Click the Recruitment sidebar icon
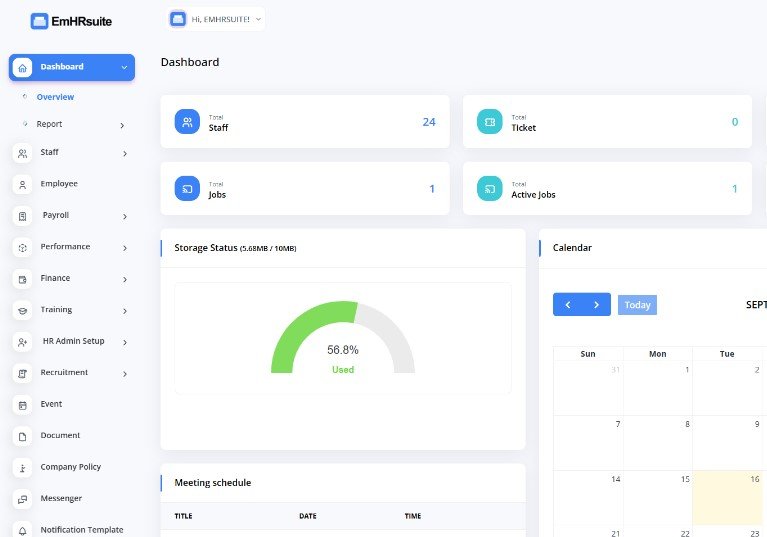Image resolution: width=767 pixels, height=537 pixels. pyautogui.click(x=23, y=374)
